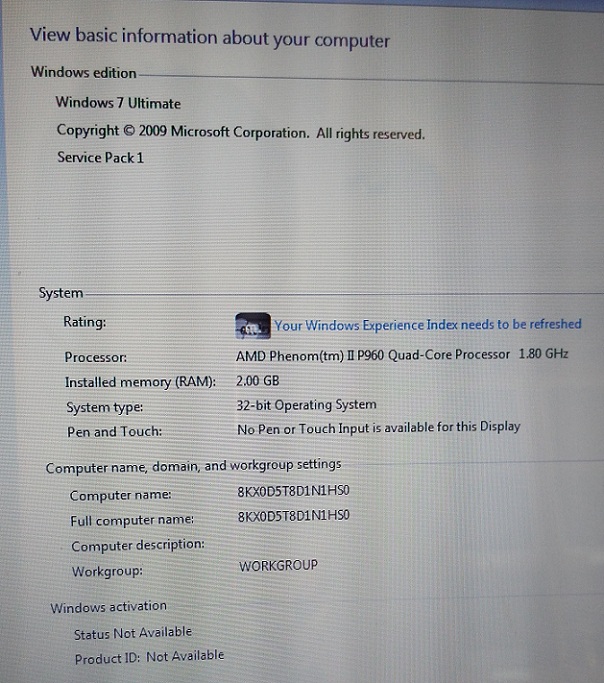Click the "WORKGROUP" value
604x683 pixels.
tap(278, 565)
